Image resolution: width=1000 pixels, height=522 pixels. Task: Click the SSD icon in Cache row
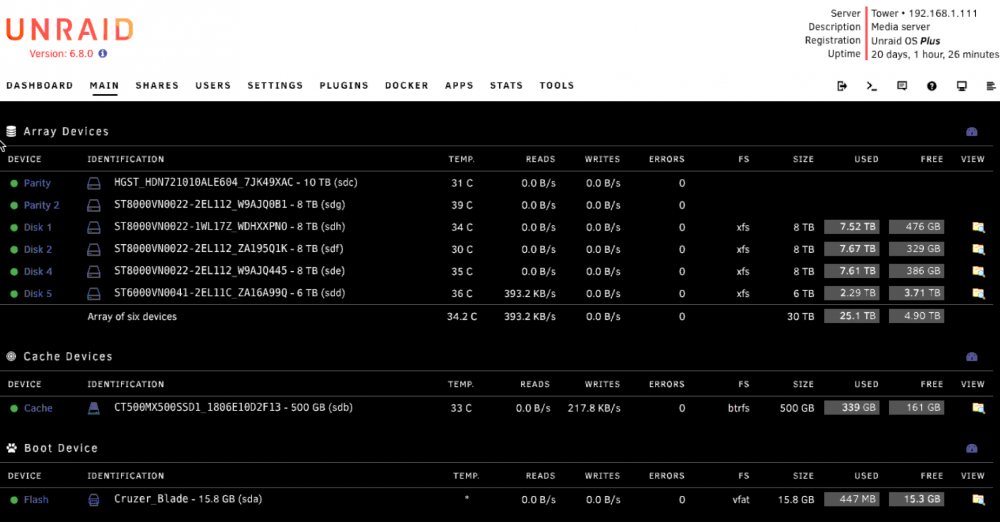pos(94,408)
